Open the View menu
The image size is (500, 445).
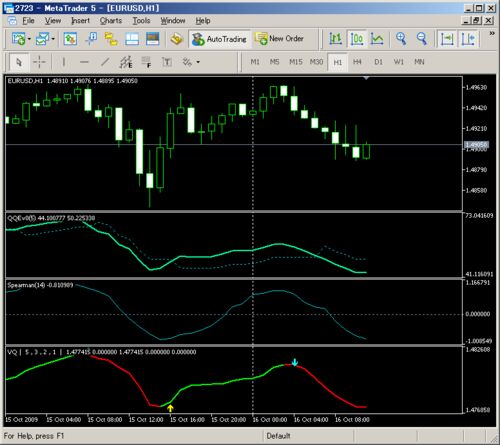[53, 21]
